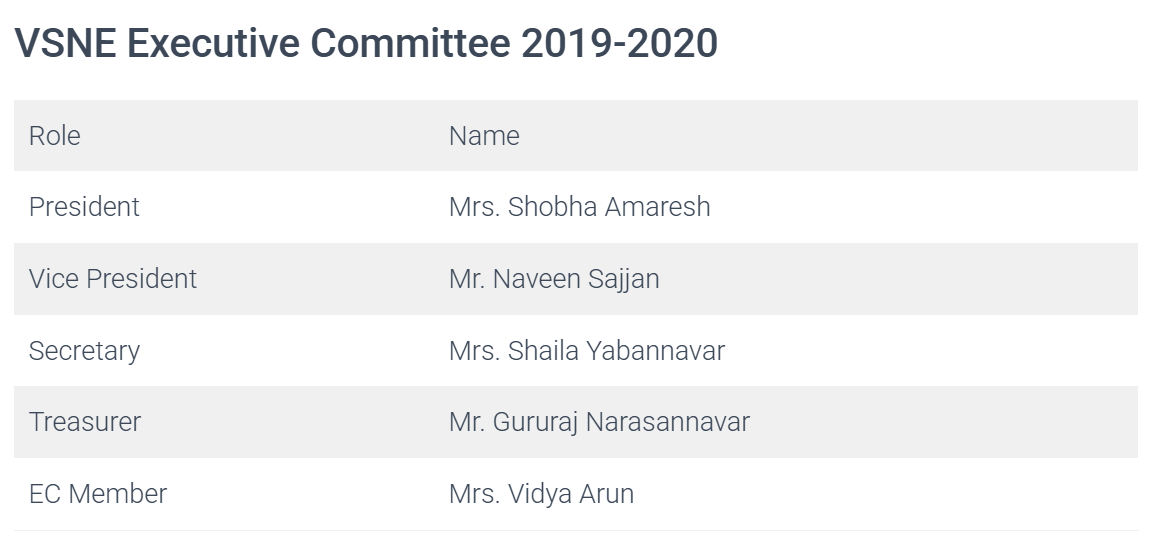Click the surname Narasannavar
The width and height of the screenshot is (1150, 537).
(668, 422)
